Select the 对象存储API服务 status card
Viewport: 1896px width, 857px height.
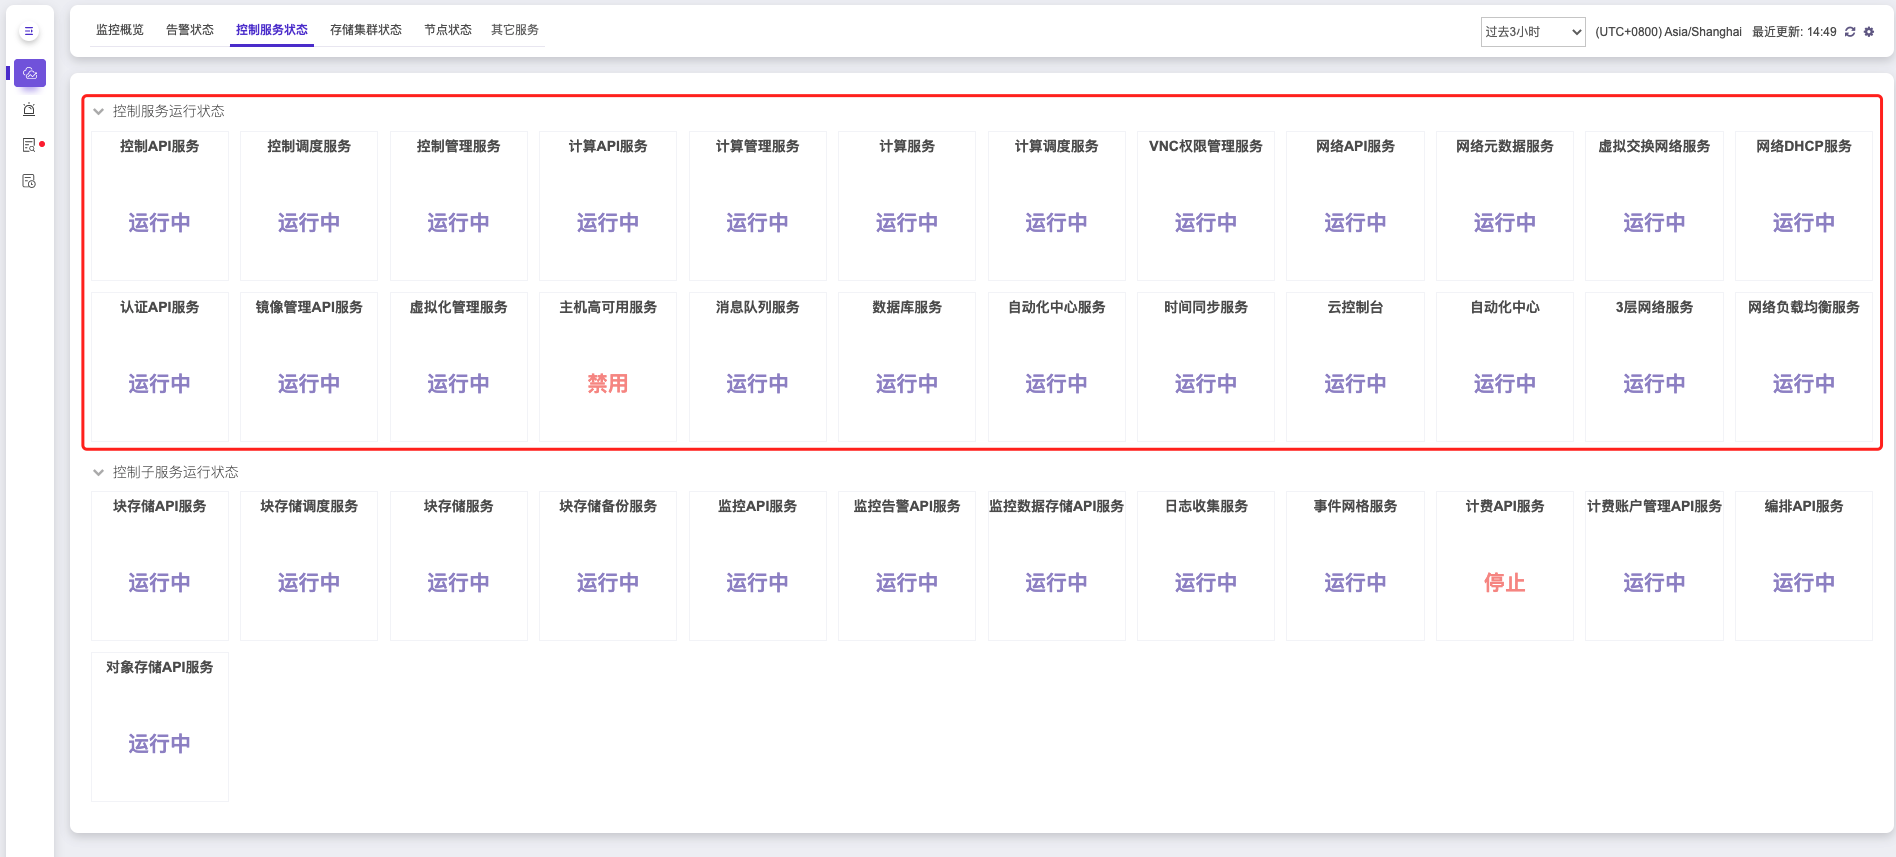pos(160,726)
